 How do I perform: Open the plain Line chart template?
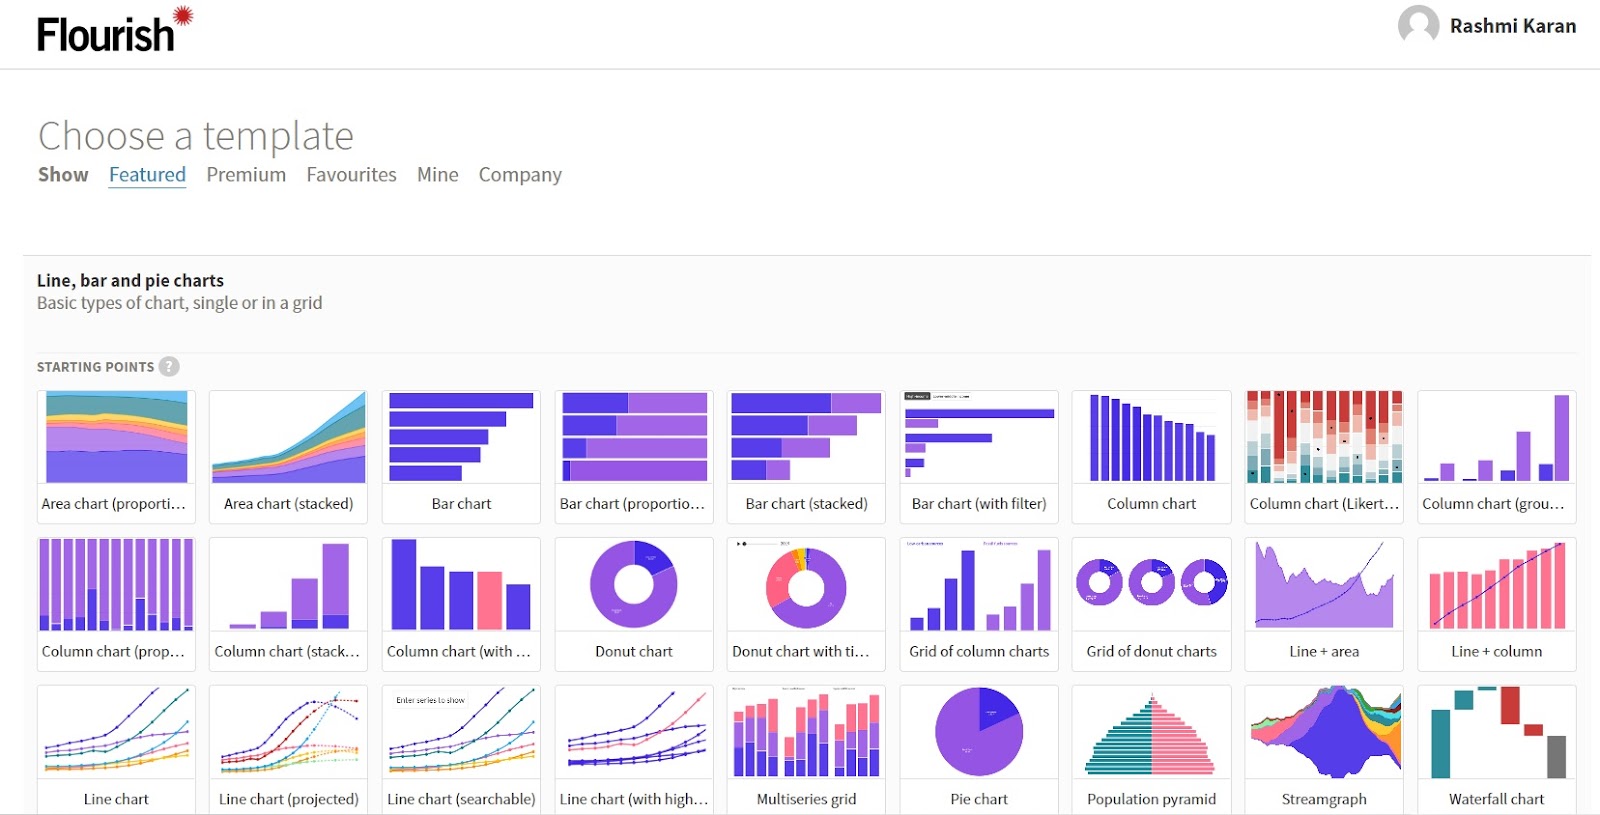(x=116, y=749)
